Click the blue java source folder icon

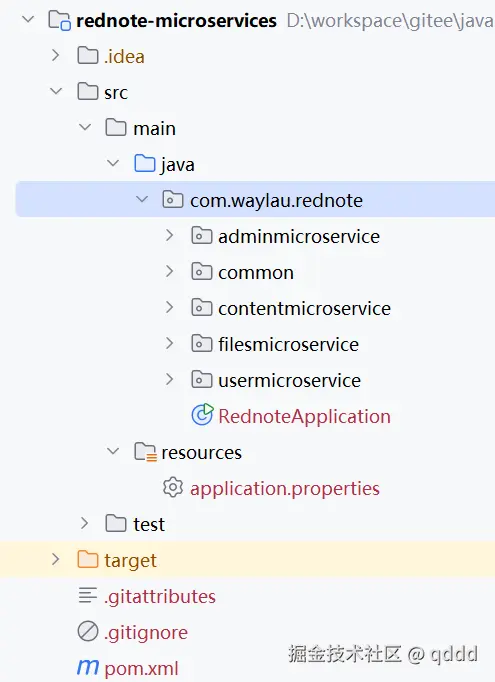click(145, 164)
